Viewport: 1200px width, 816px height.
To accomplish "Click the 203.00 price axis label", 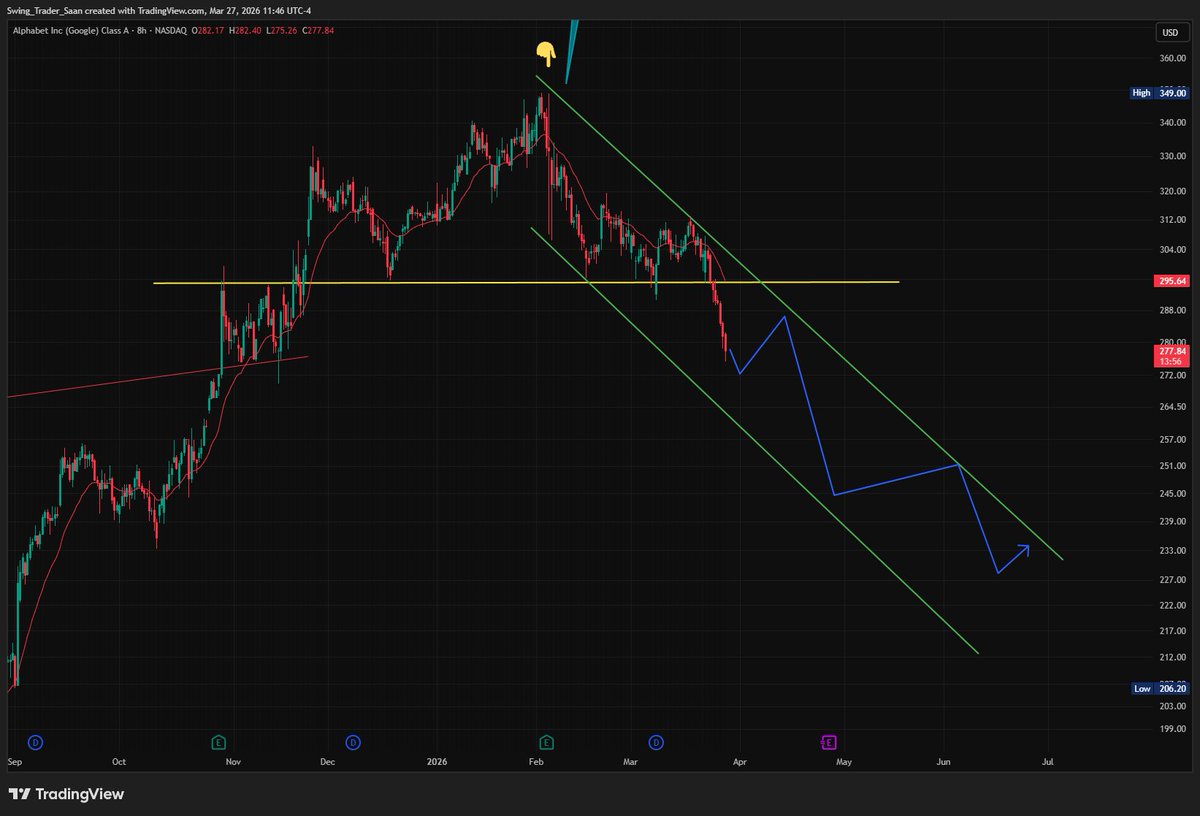I will pos(1172,707).
